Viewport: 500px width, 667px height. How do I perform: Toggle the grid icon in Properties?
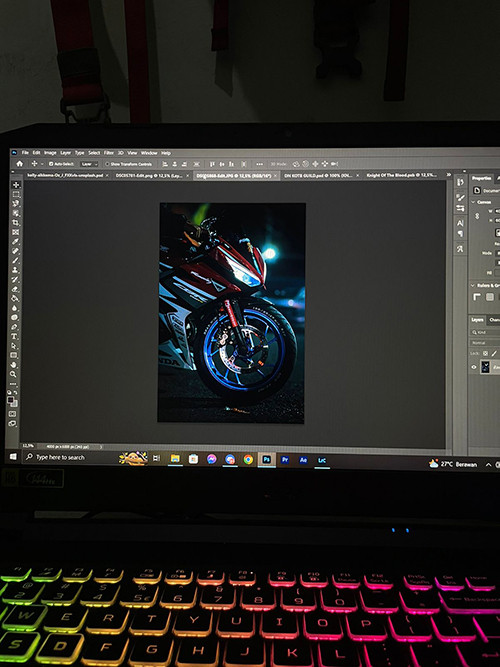pos(490,297)
